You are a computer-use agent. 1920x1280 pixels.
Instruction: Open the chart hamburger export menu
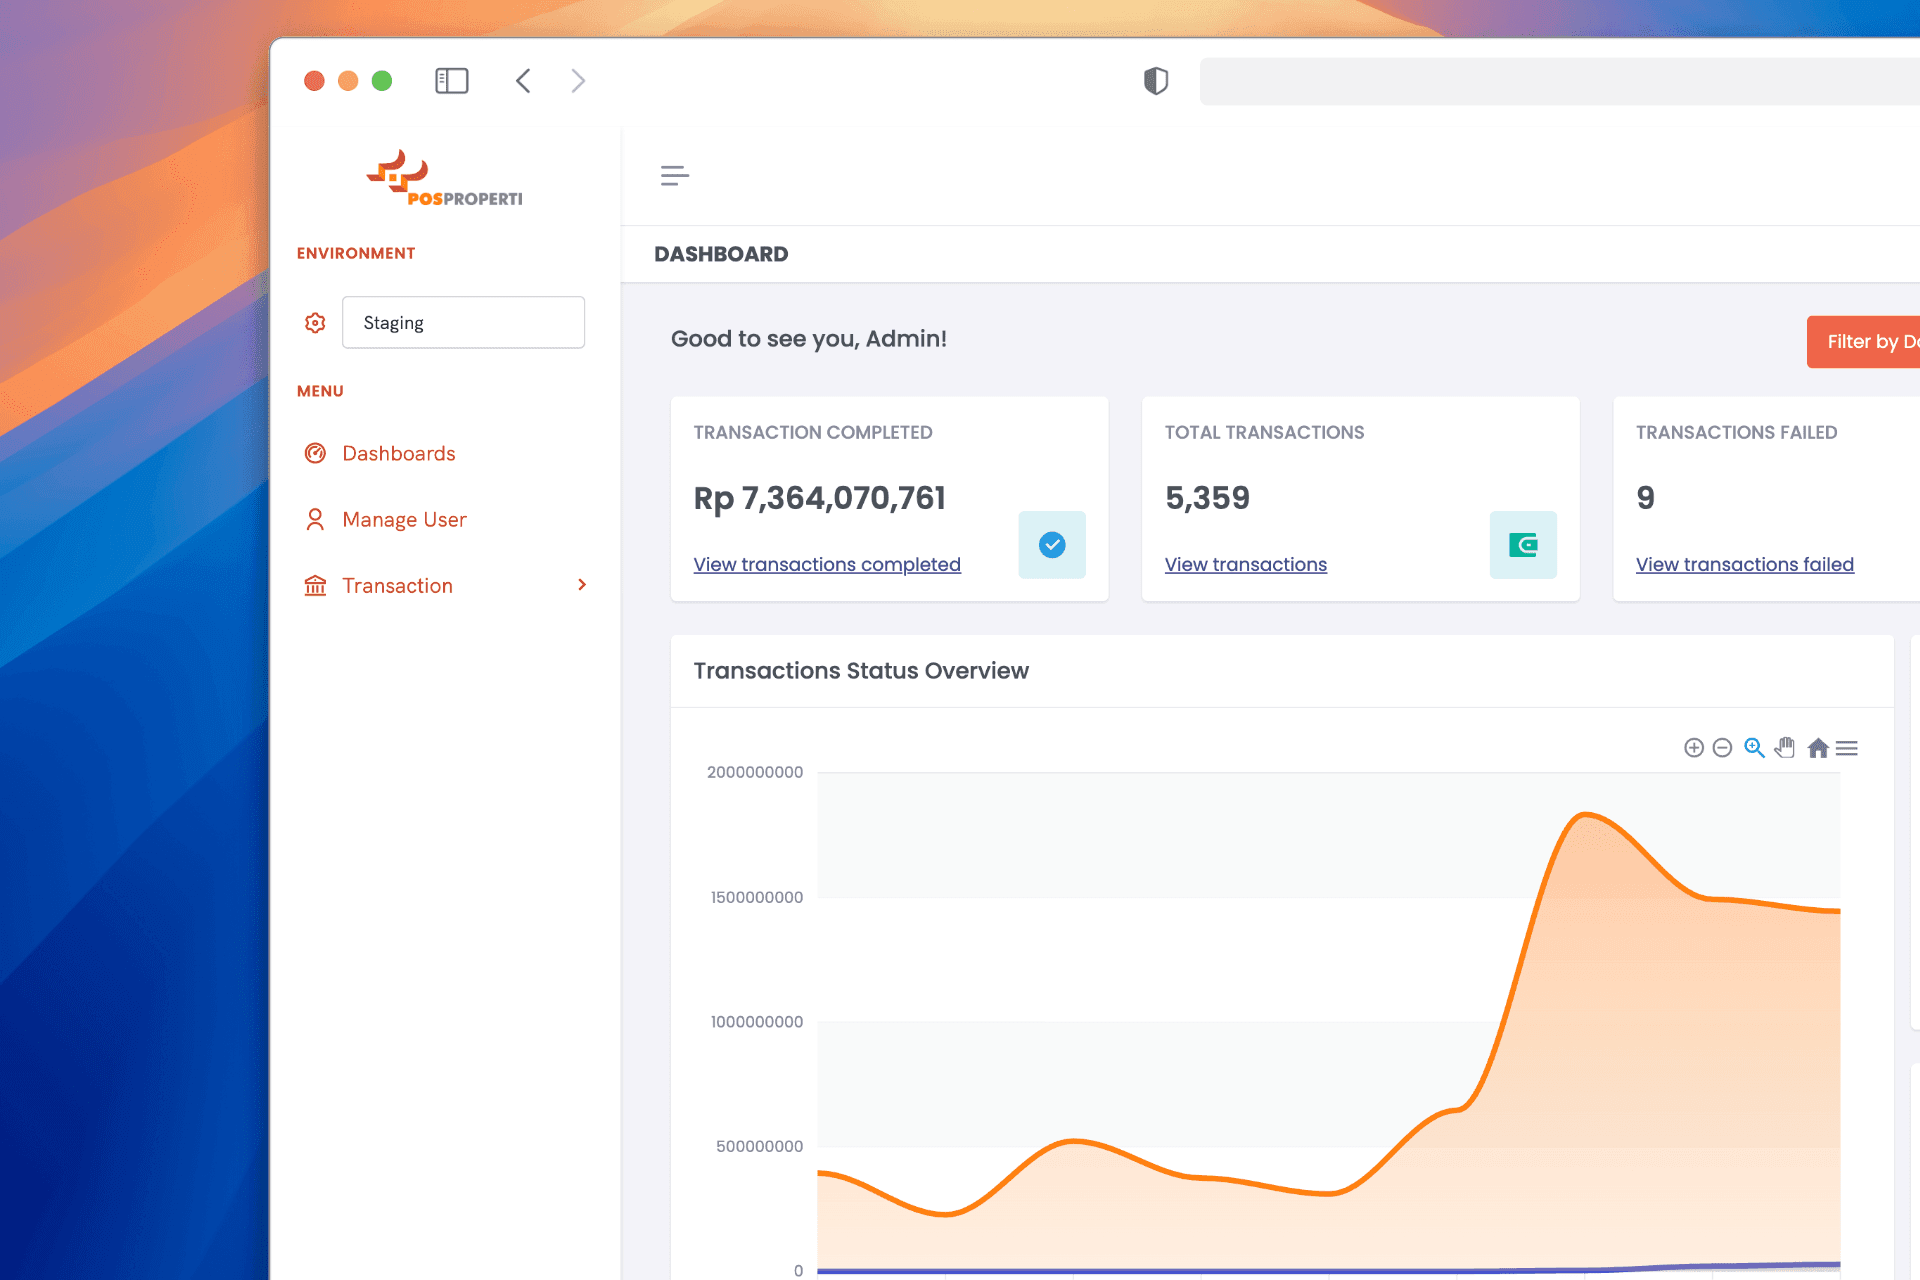tap(1847, 748)
